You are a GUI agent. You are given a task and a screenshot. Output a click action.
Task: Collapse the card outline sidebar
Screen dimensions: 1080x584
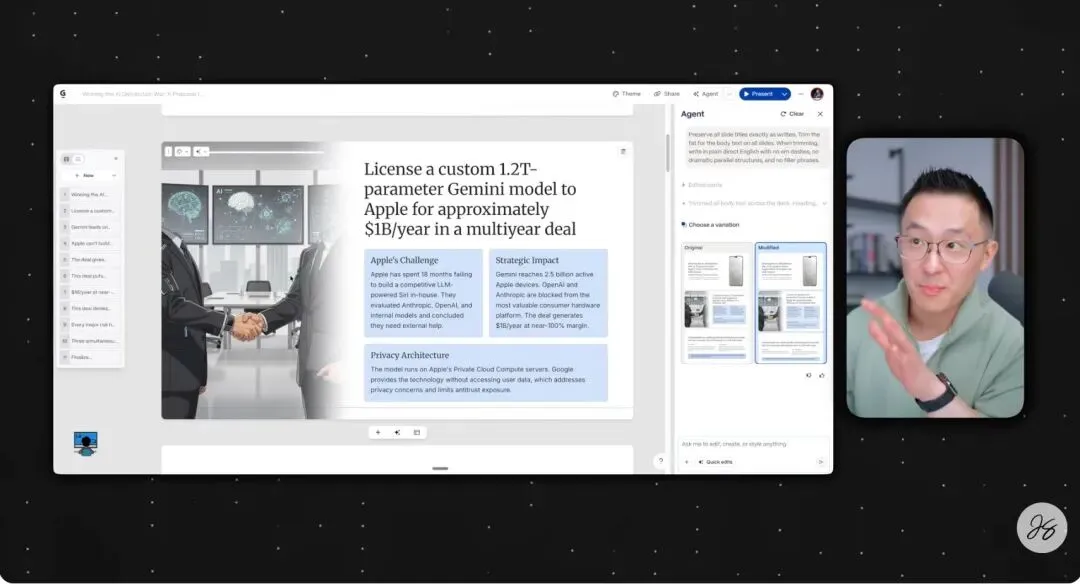tap(116, 159)
